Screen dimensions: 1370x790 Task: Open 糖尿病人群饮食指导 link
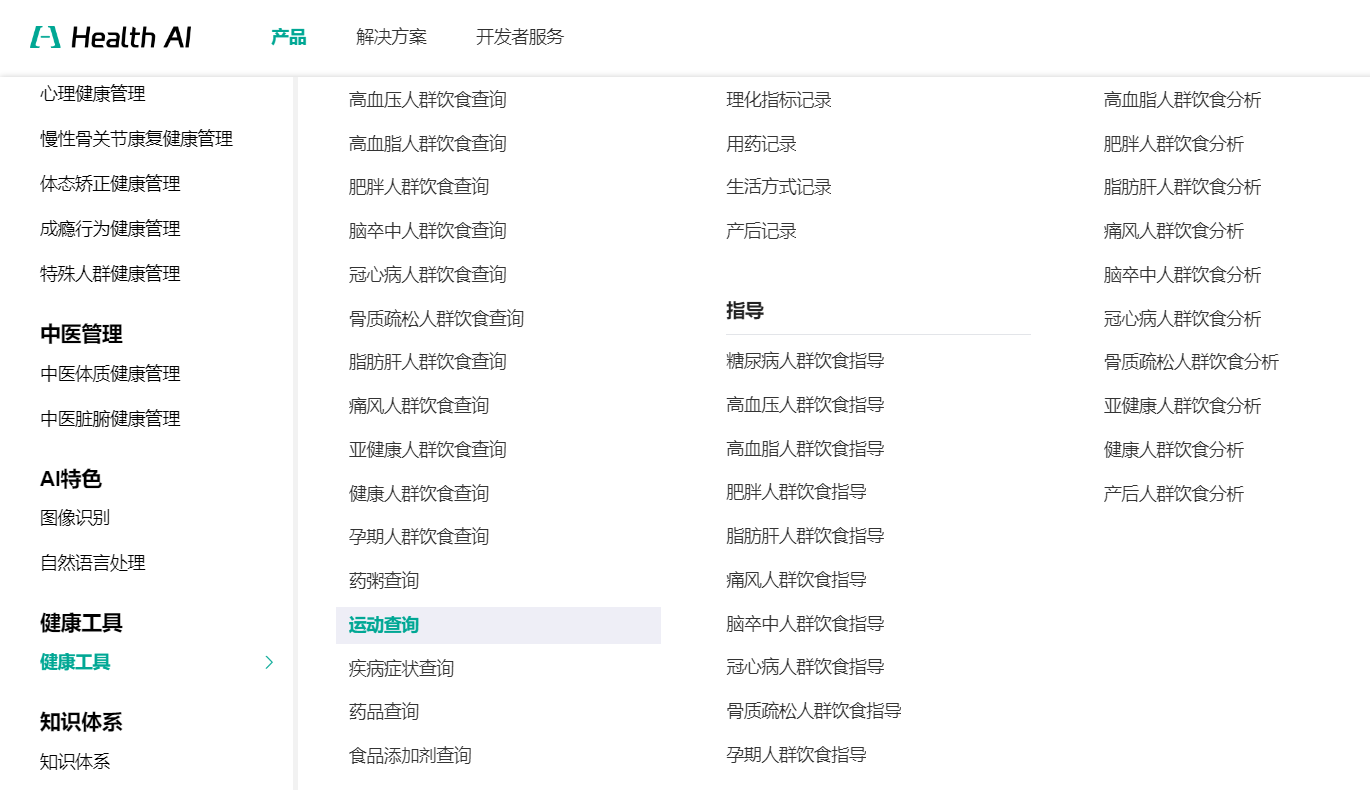click(x=805, y=361)
